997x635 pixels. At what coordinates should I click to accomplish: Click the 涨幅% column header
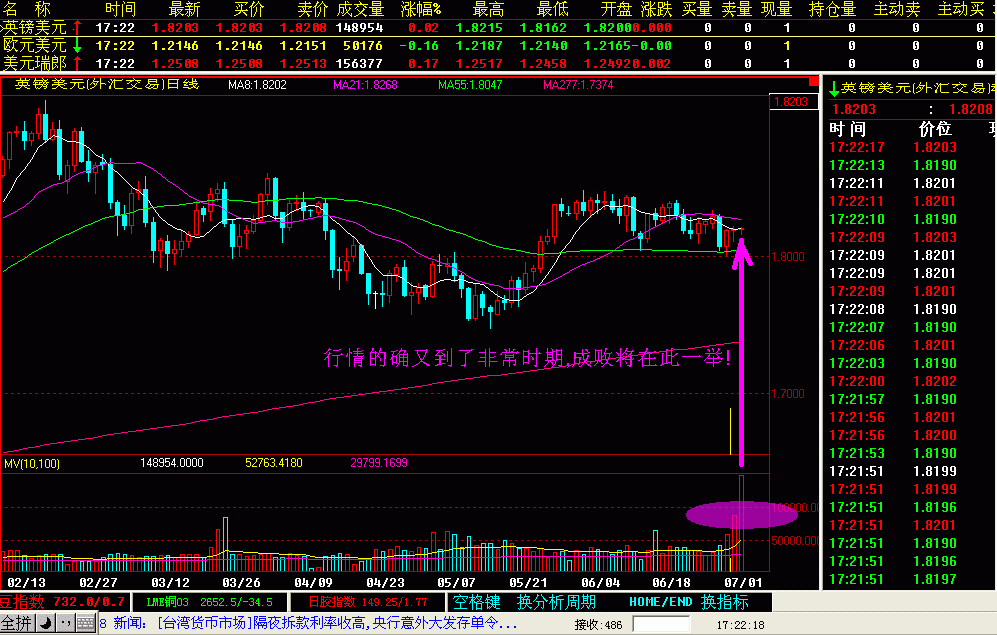[x=421, y=10]
